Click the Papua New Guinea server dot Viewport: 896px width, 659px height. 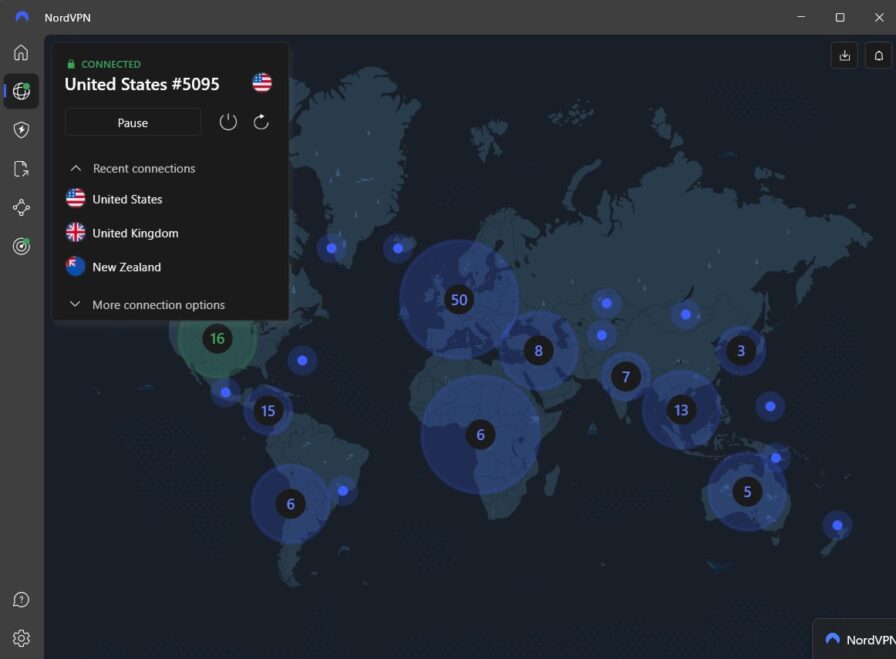click(775, 457)
